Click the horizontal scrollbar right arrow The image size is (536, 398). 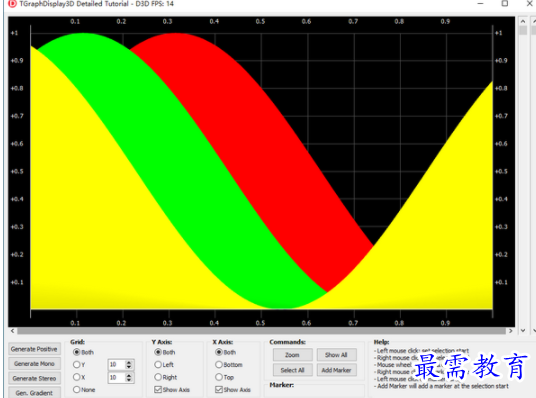pyautogui.click(x=511, y=331)
